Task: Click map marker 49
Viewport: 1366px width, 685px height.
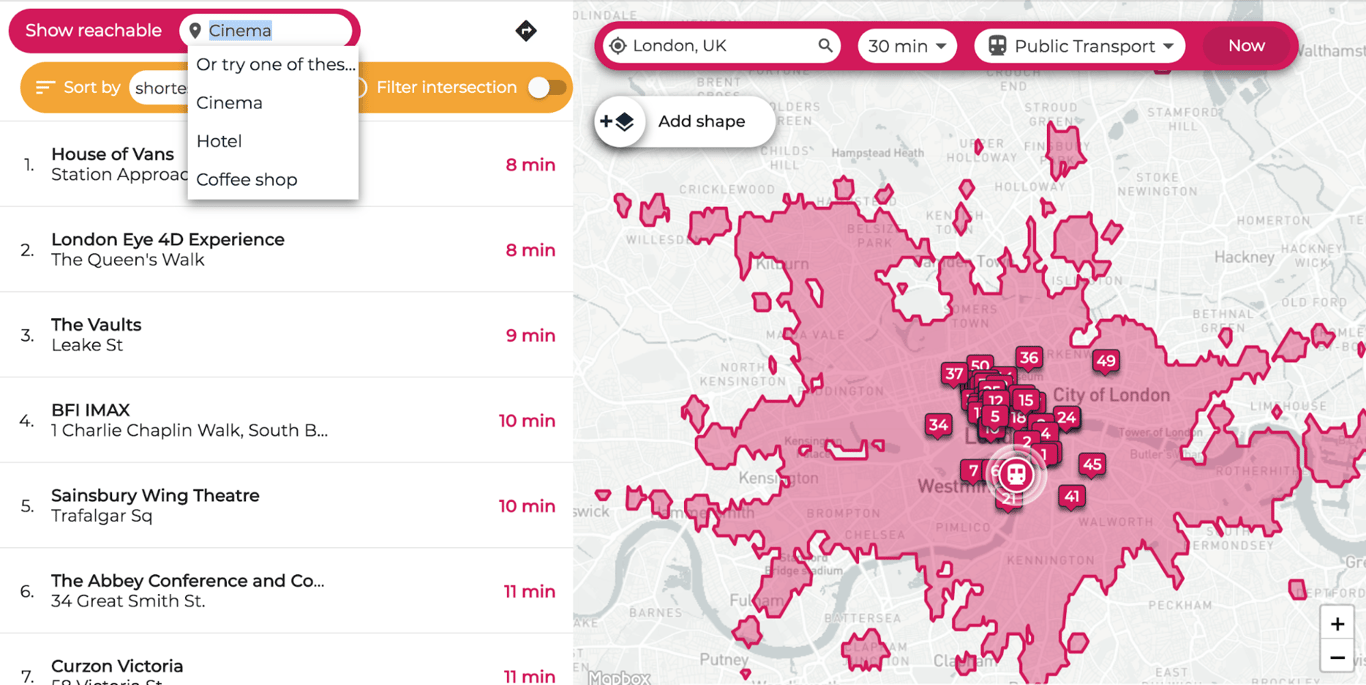Action: pos(1105,362)
